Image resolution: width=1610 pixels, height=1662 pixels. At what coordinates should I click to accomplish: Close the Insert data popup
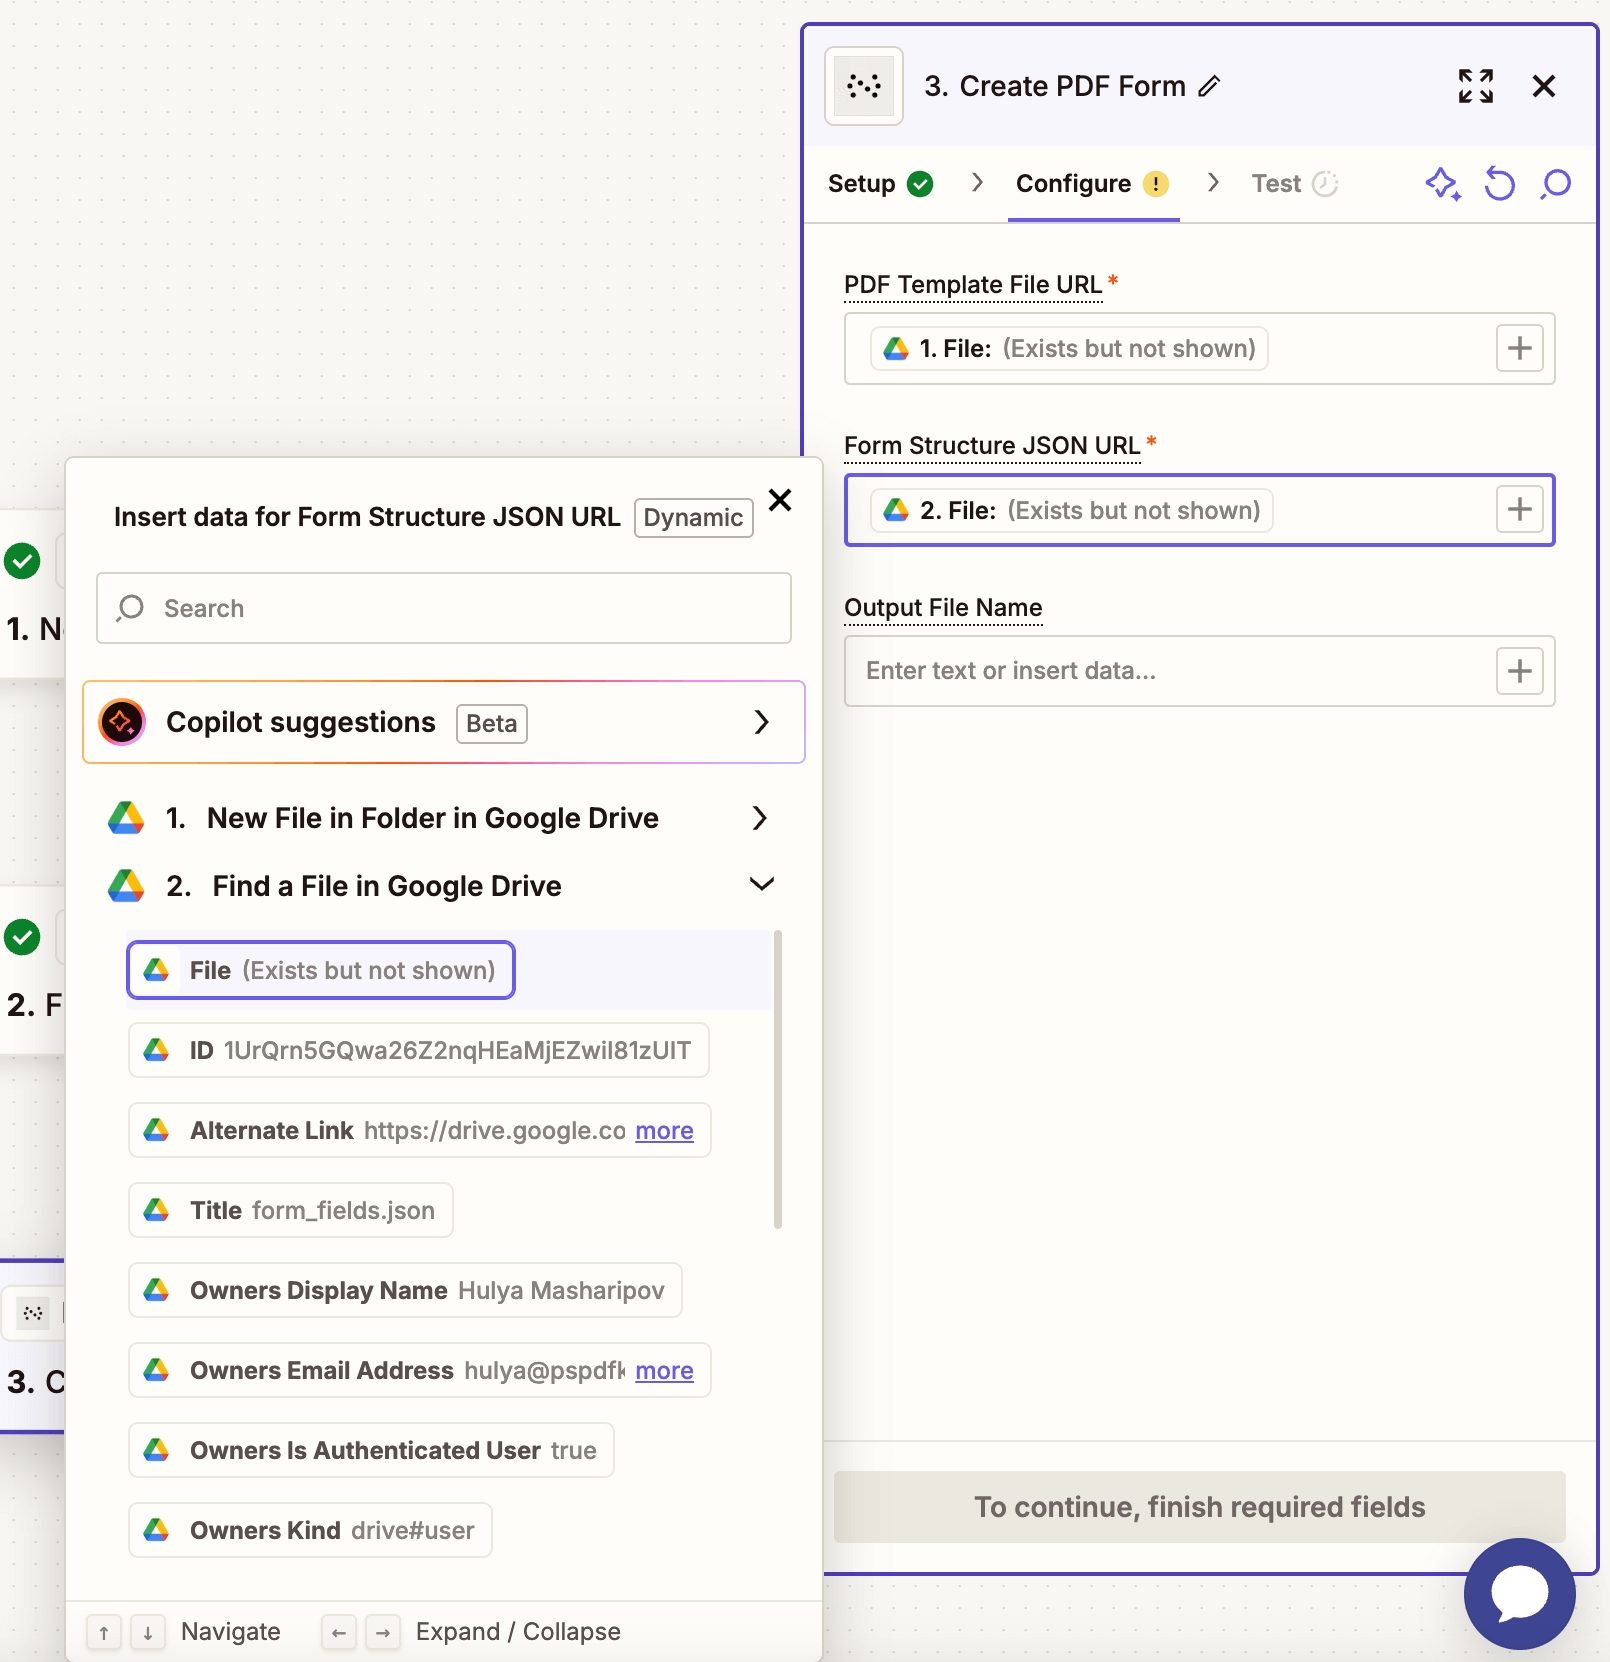pyautogui.click(x=780, y=500)
